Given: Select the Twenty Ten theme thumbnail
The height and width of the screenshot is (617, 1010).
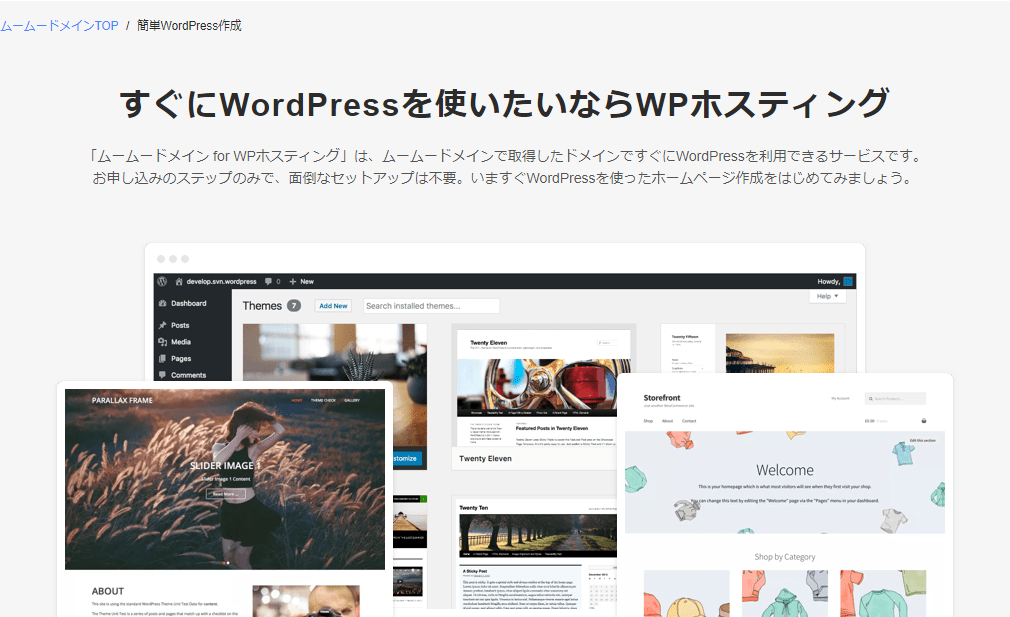Looking at the screenshot, I should point(536,554).
